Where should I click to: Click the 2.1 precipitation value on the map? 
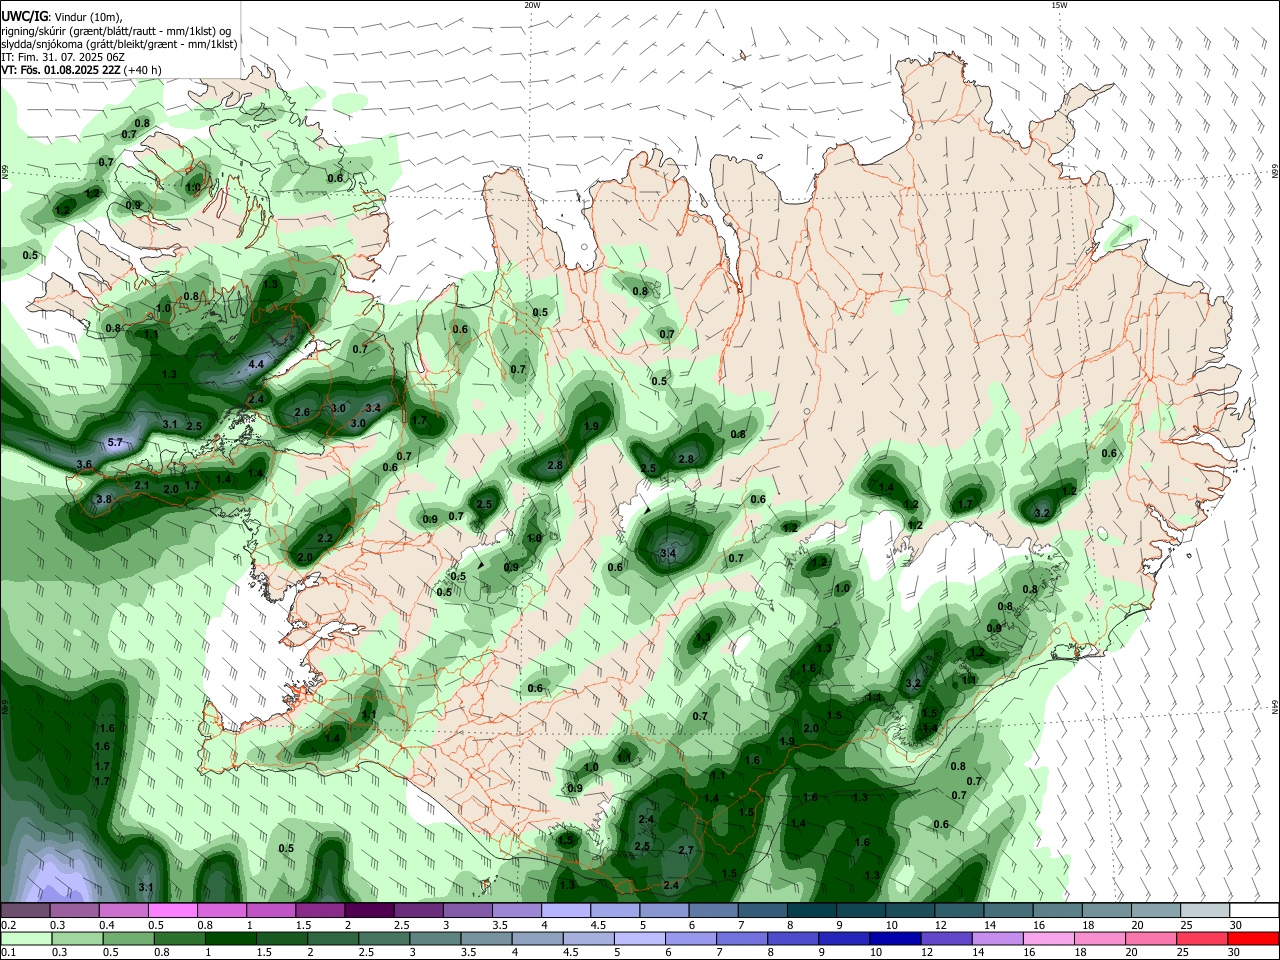(x=142, y=486)
